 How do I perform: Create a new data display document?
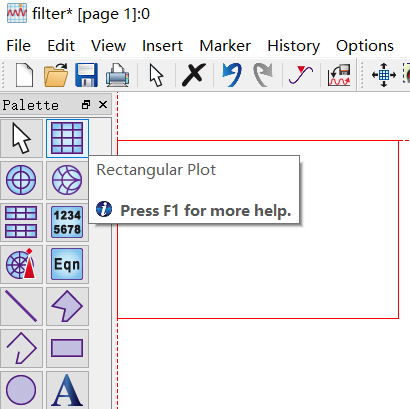[24, 75]
